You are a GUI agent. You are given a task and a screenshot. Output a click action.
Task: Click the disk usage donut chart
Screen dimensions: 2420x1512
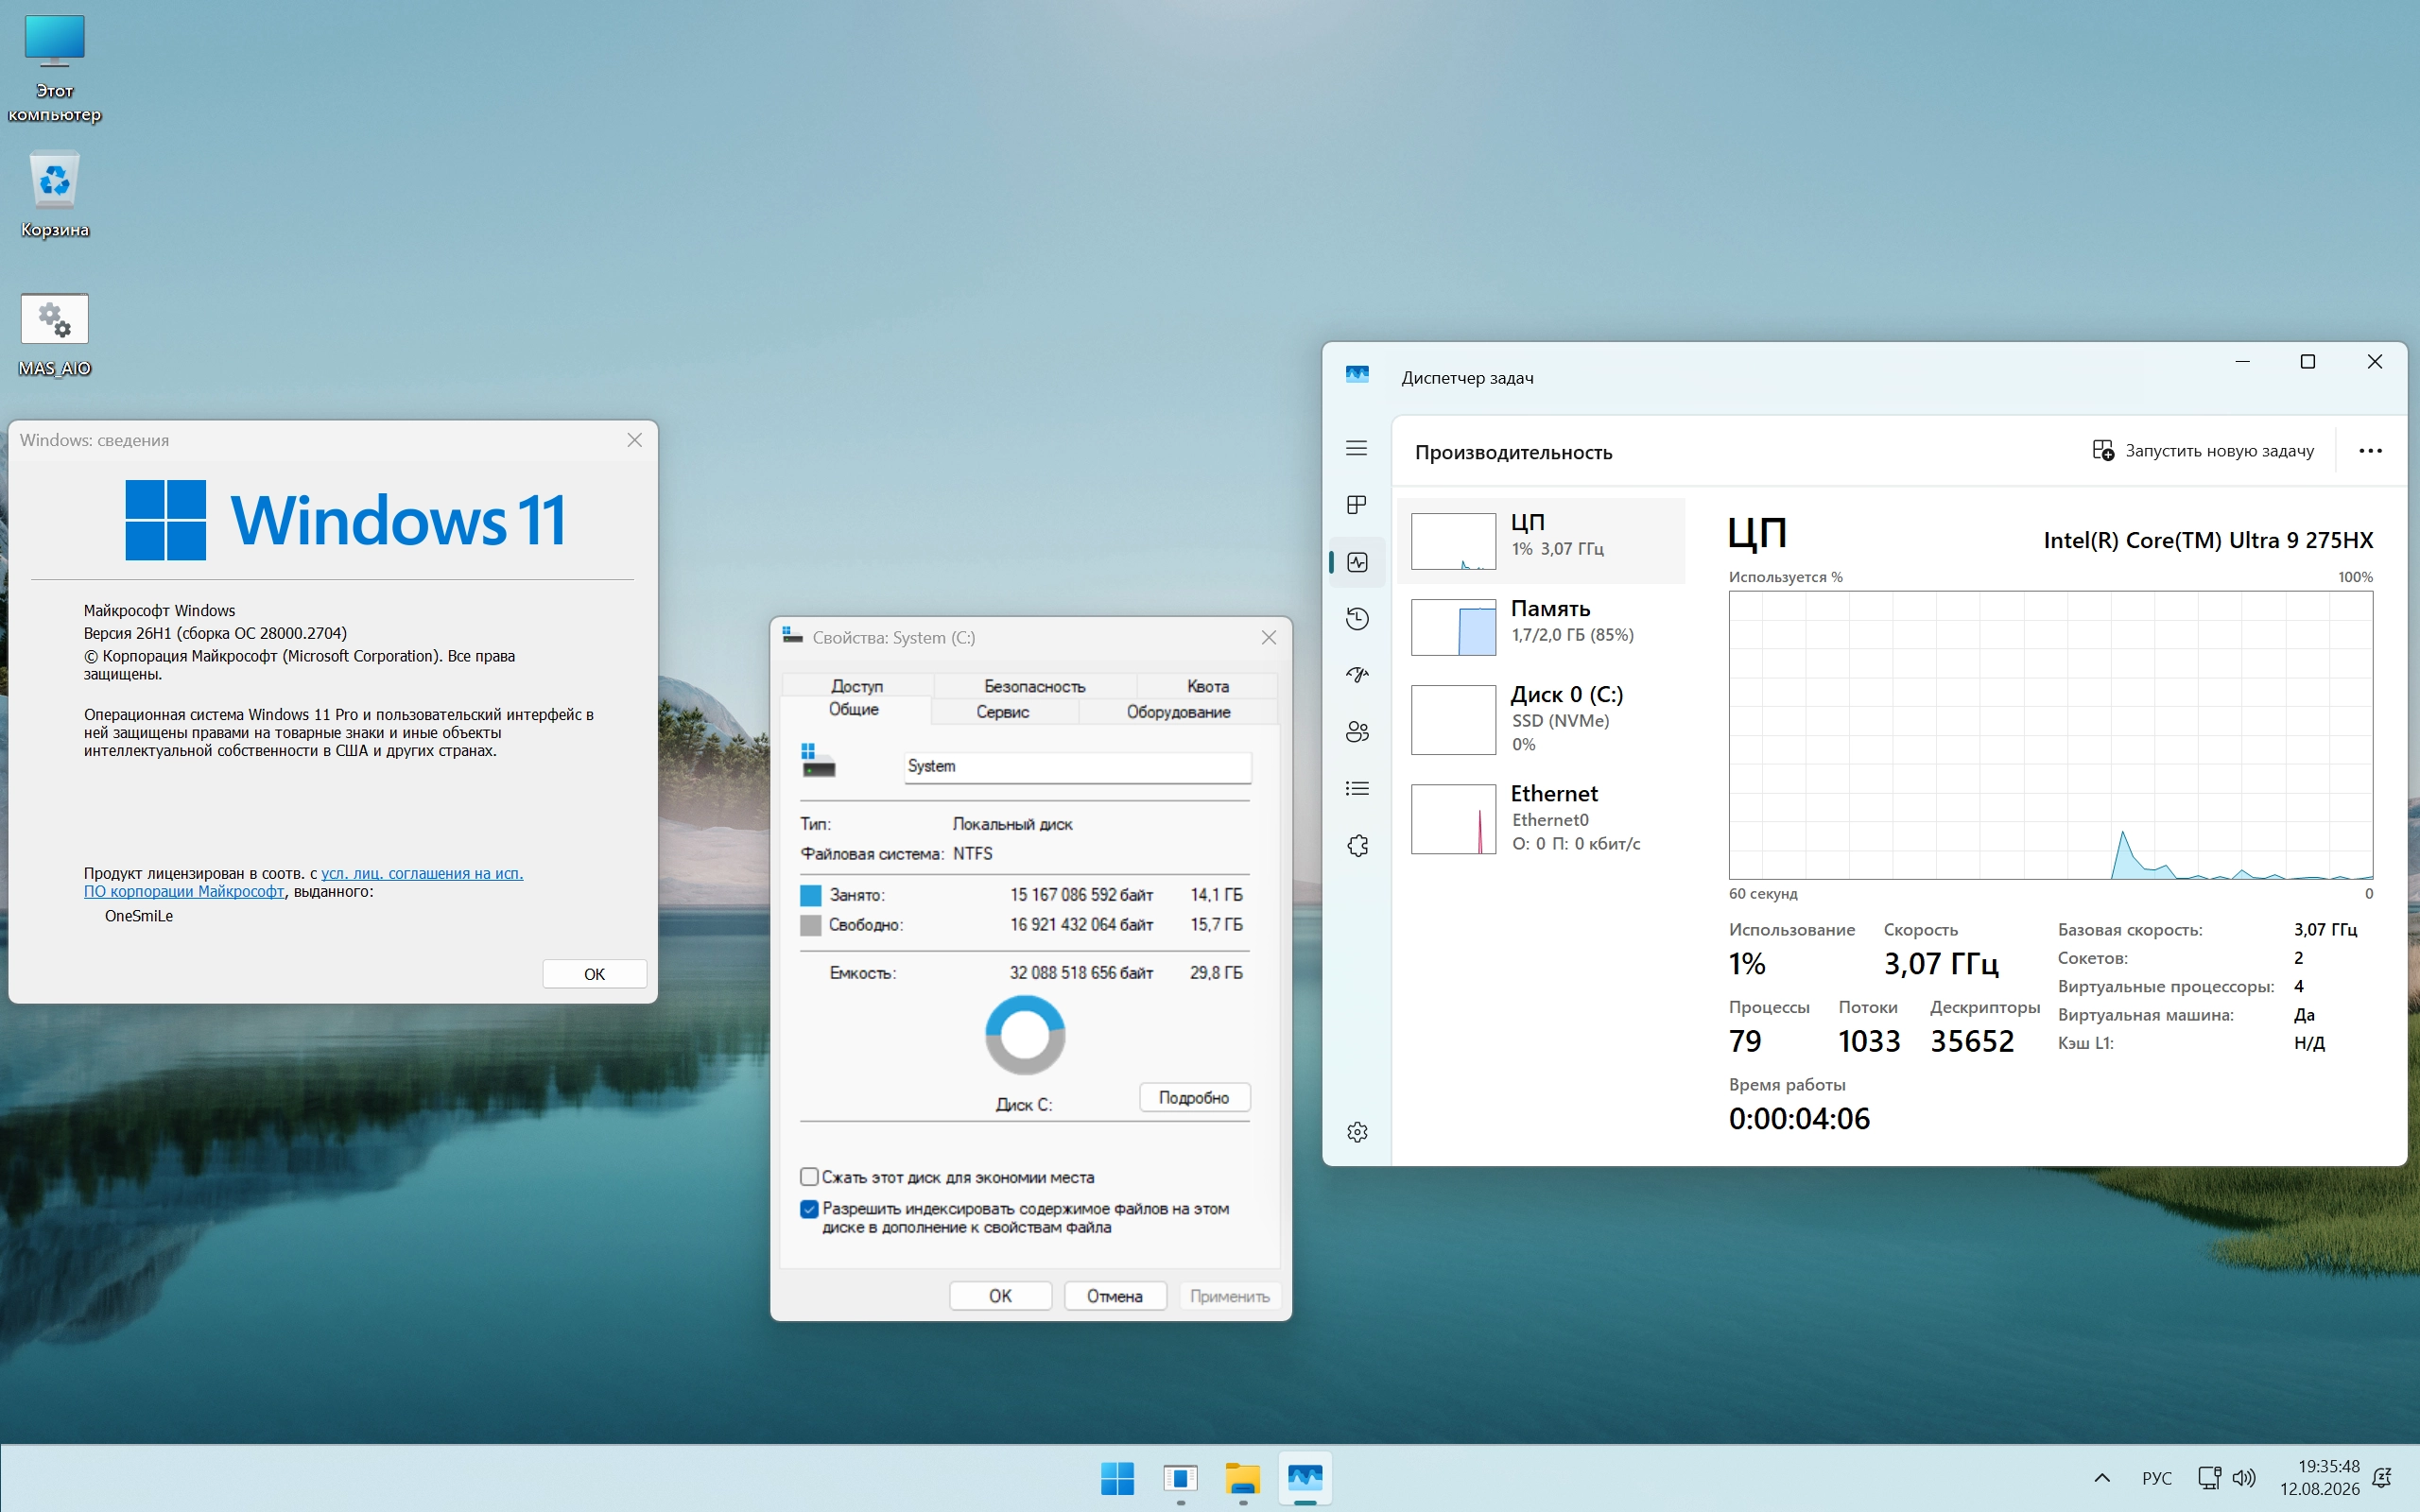pos(1025,1035)
